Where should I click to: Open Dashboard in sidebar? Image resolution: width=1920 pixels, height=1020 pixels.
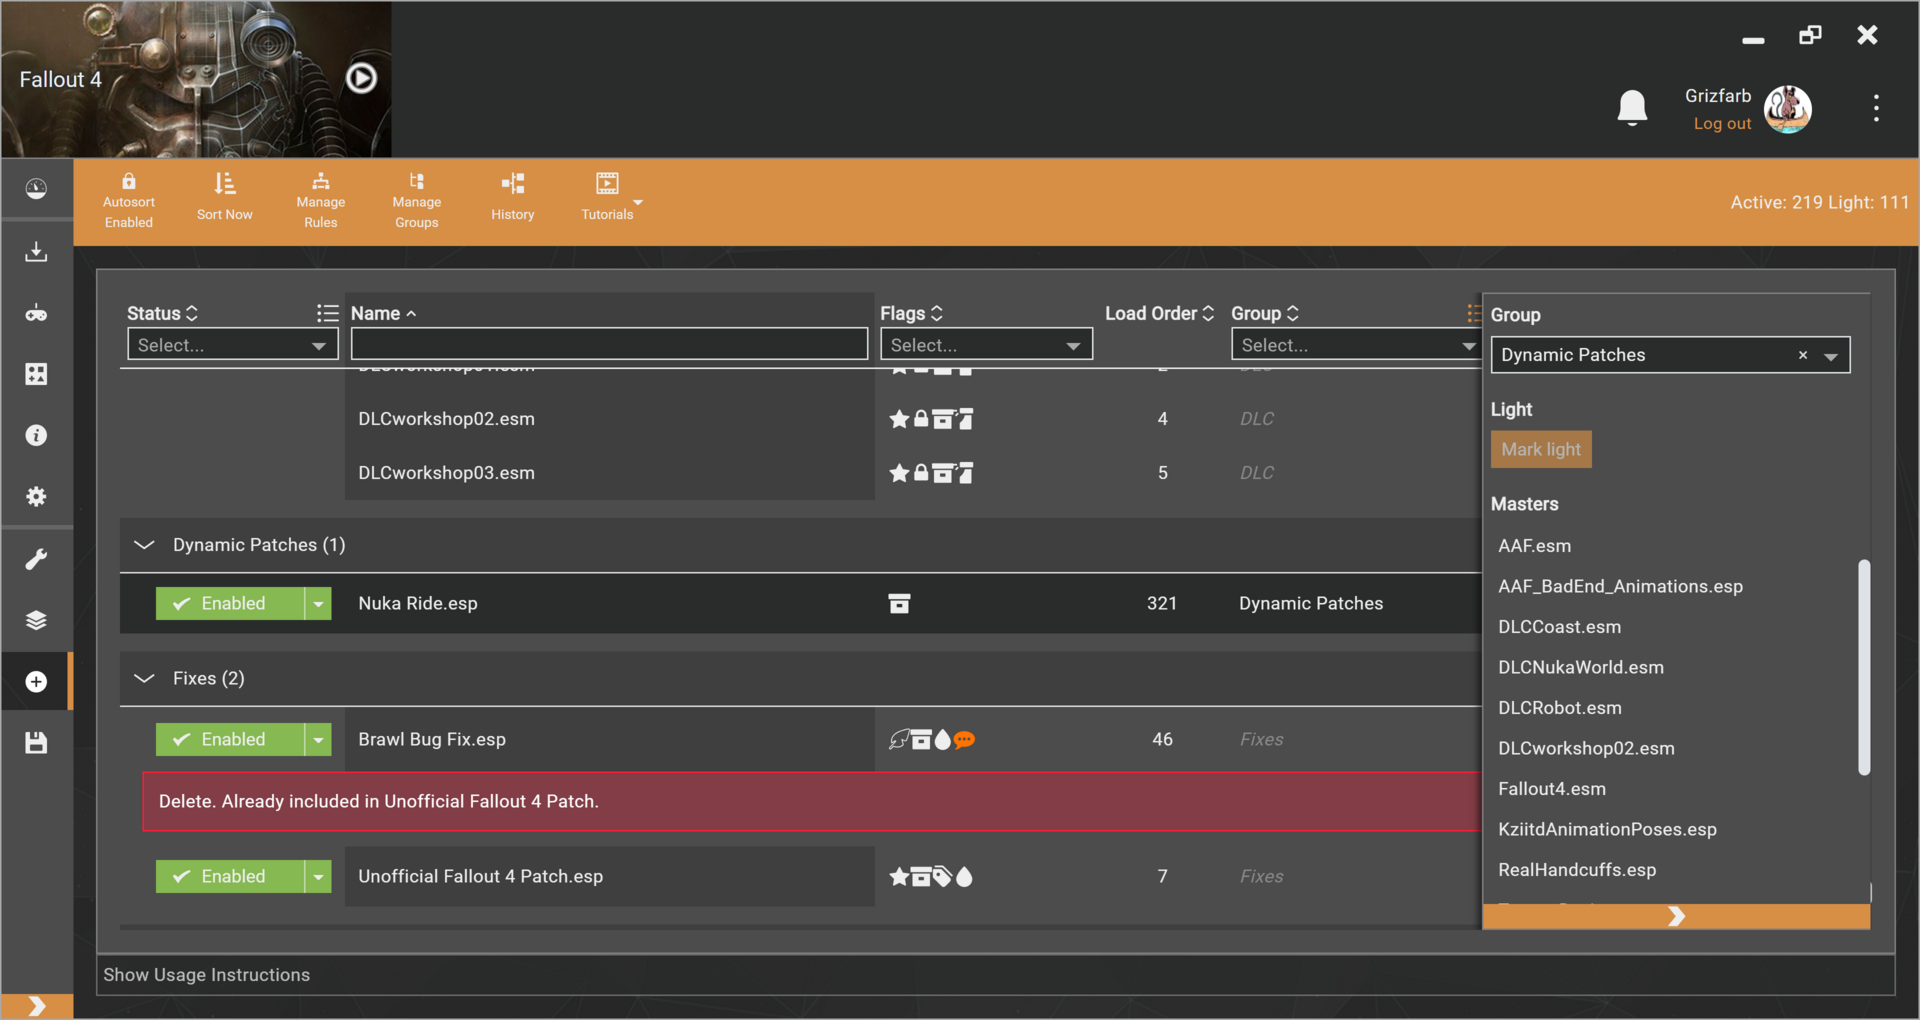[36, 189]
